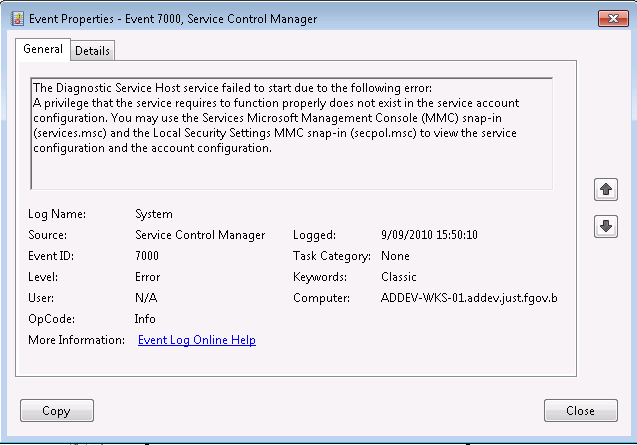Select the Keywords value "Classic"
637x445 pixels.
point(399,277)
